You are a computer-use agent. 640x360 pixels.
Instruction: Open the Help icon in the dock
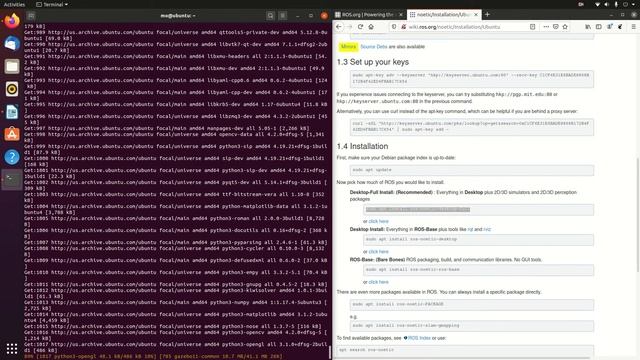[x=12, y=157]
